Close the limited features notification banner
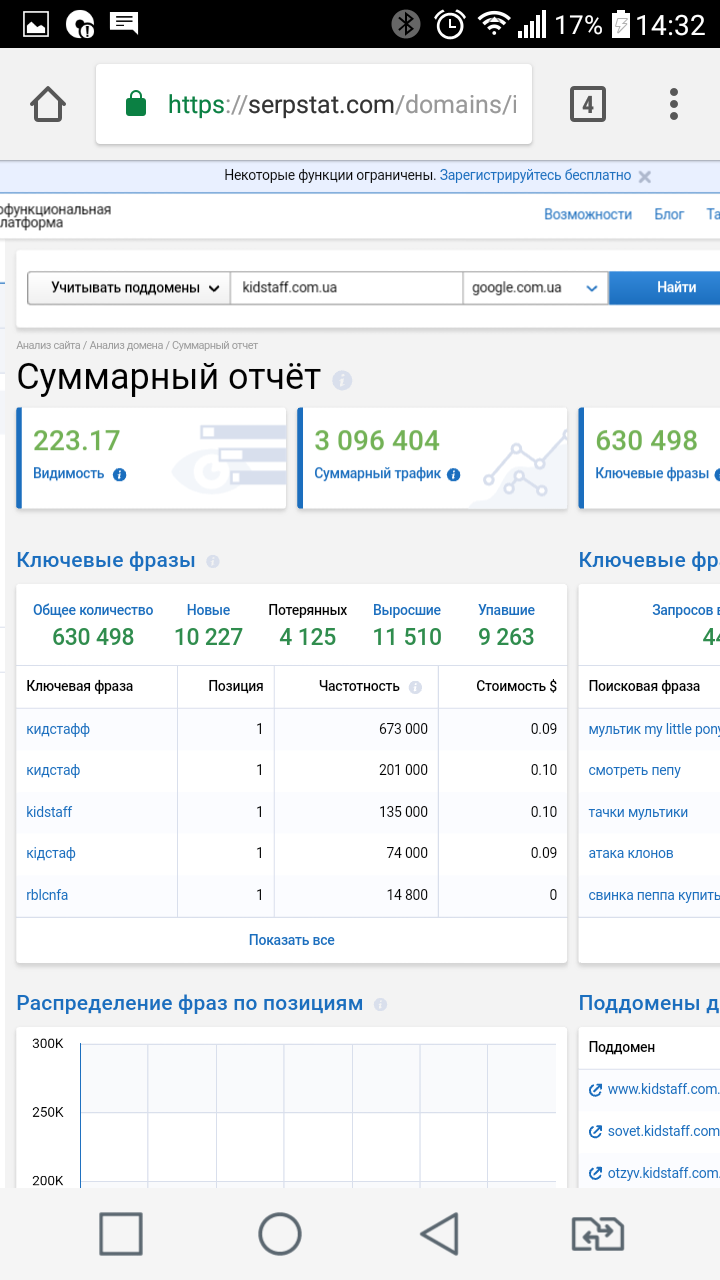720x1280 pixels. (x=645, y=176)
